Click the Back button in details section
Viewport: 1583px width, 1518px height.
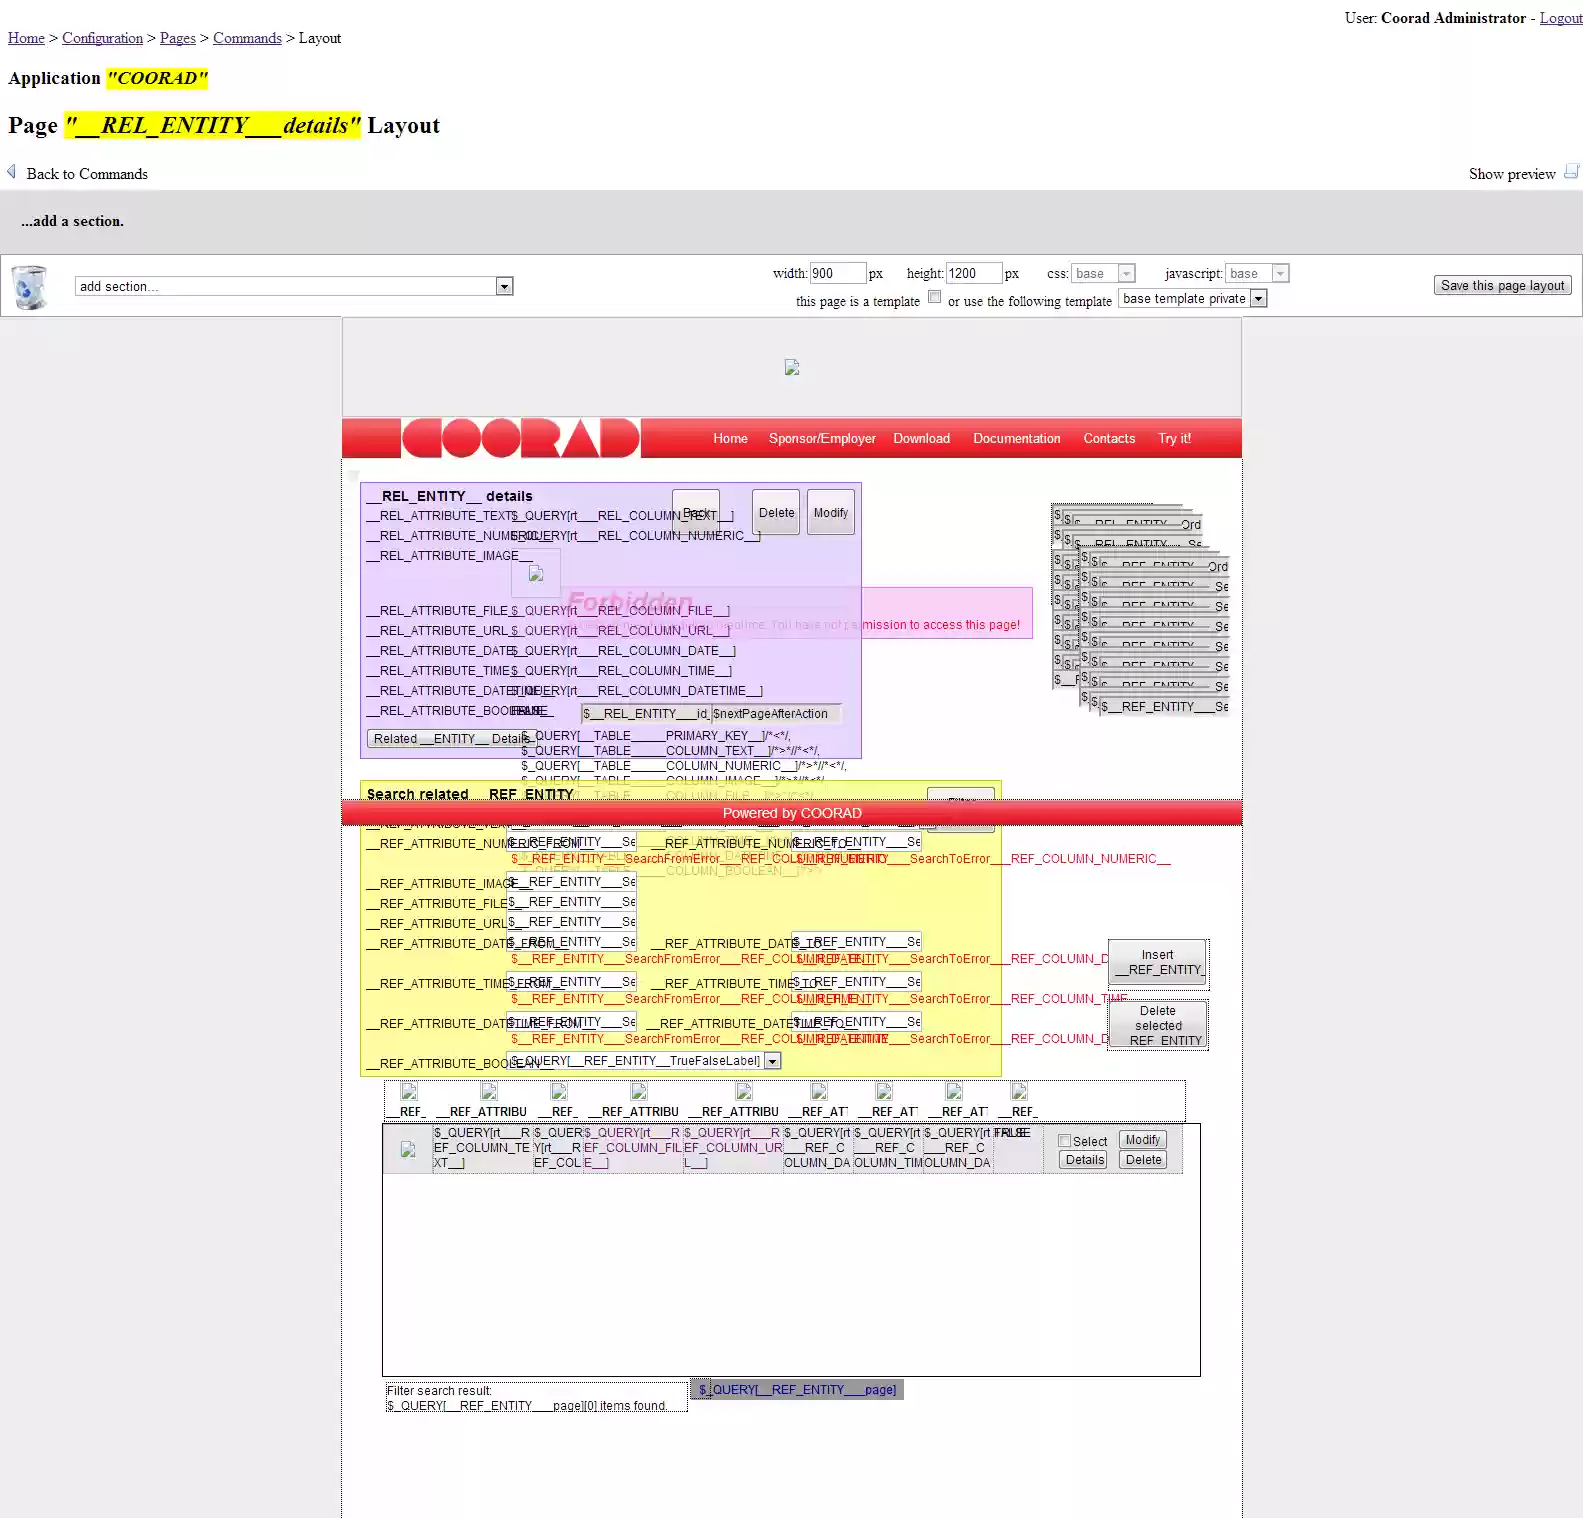point(696,512)
